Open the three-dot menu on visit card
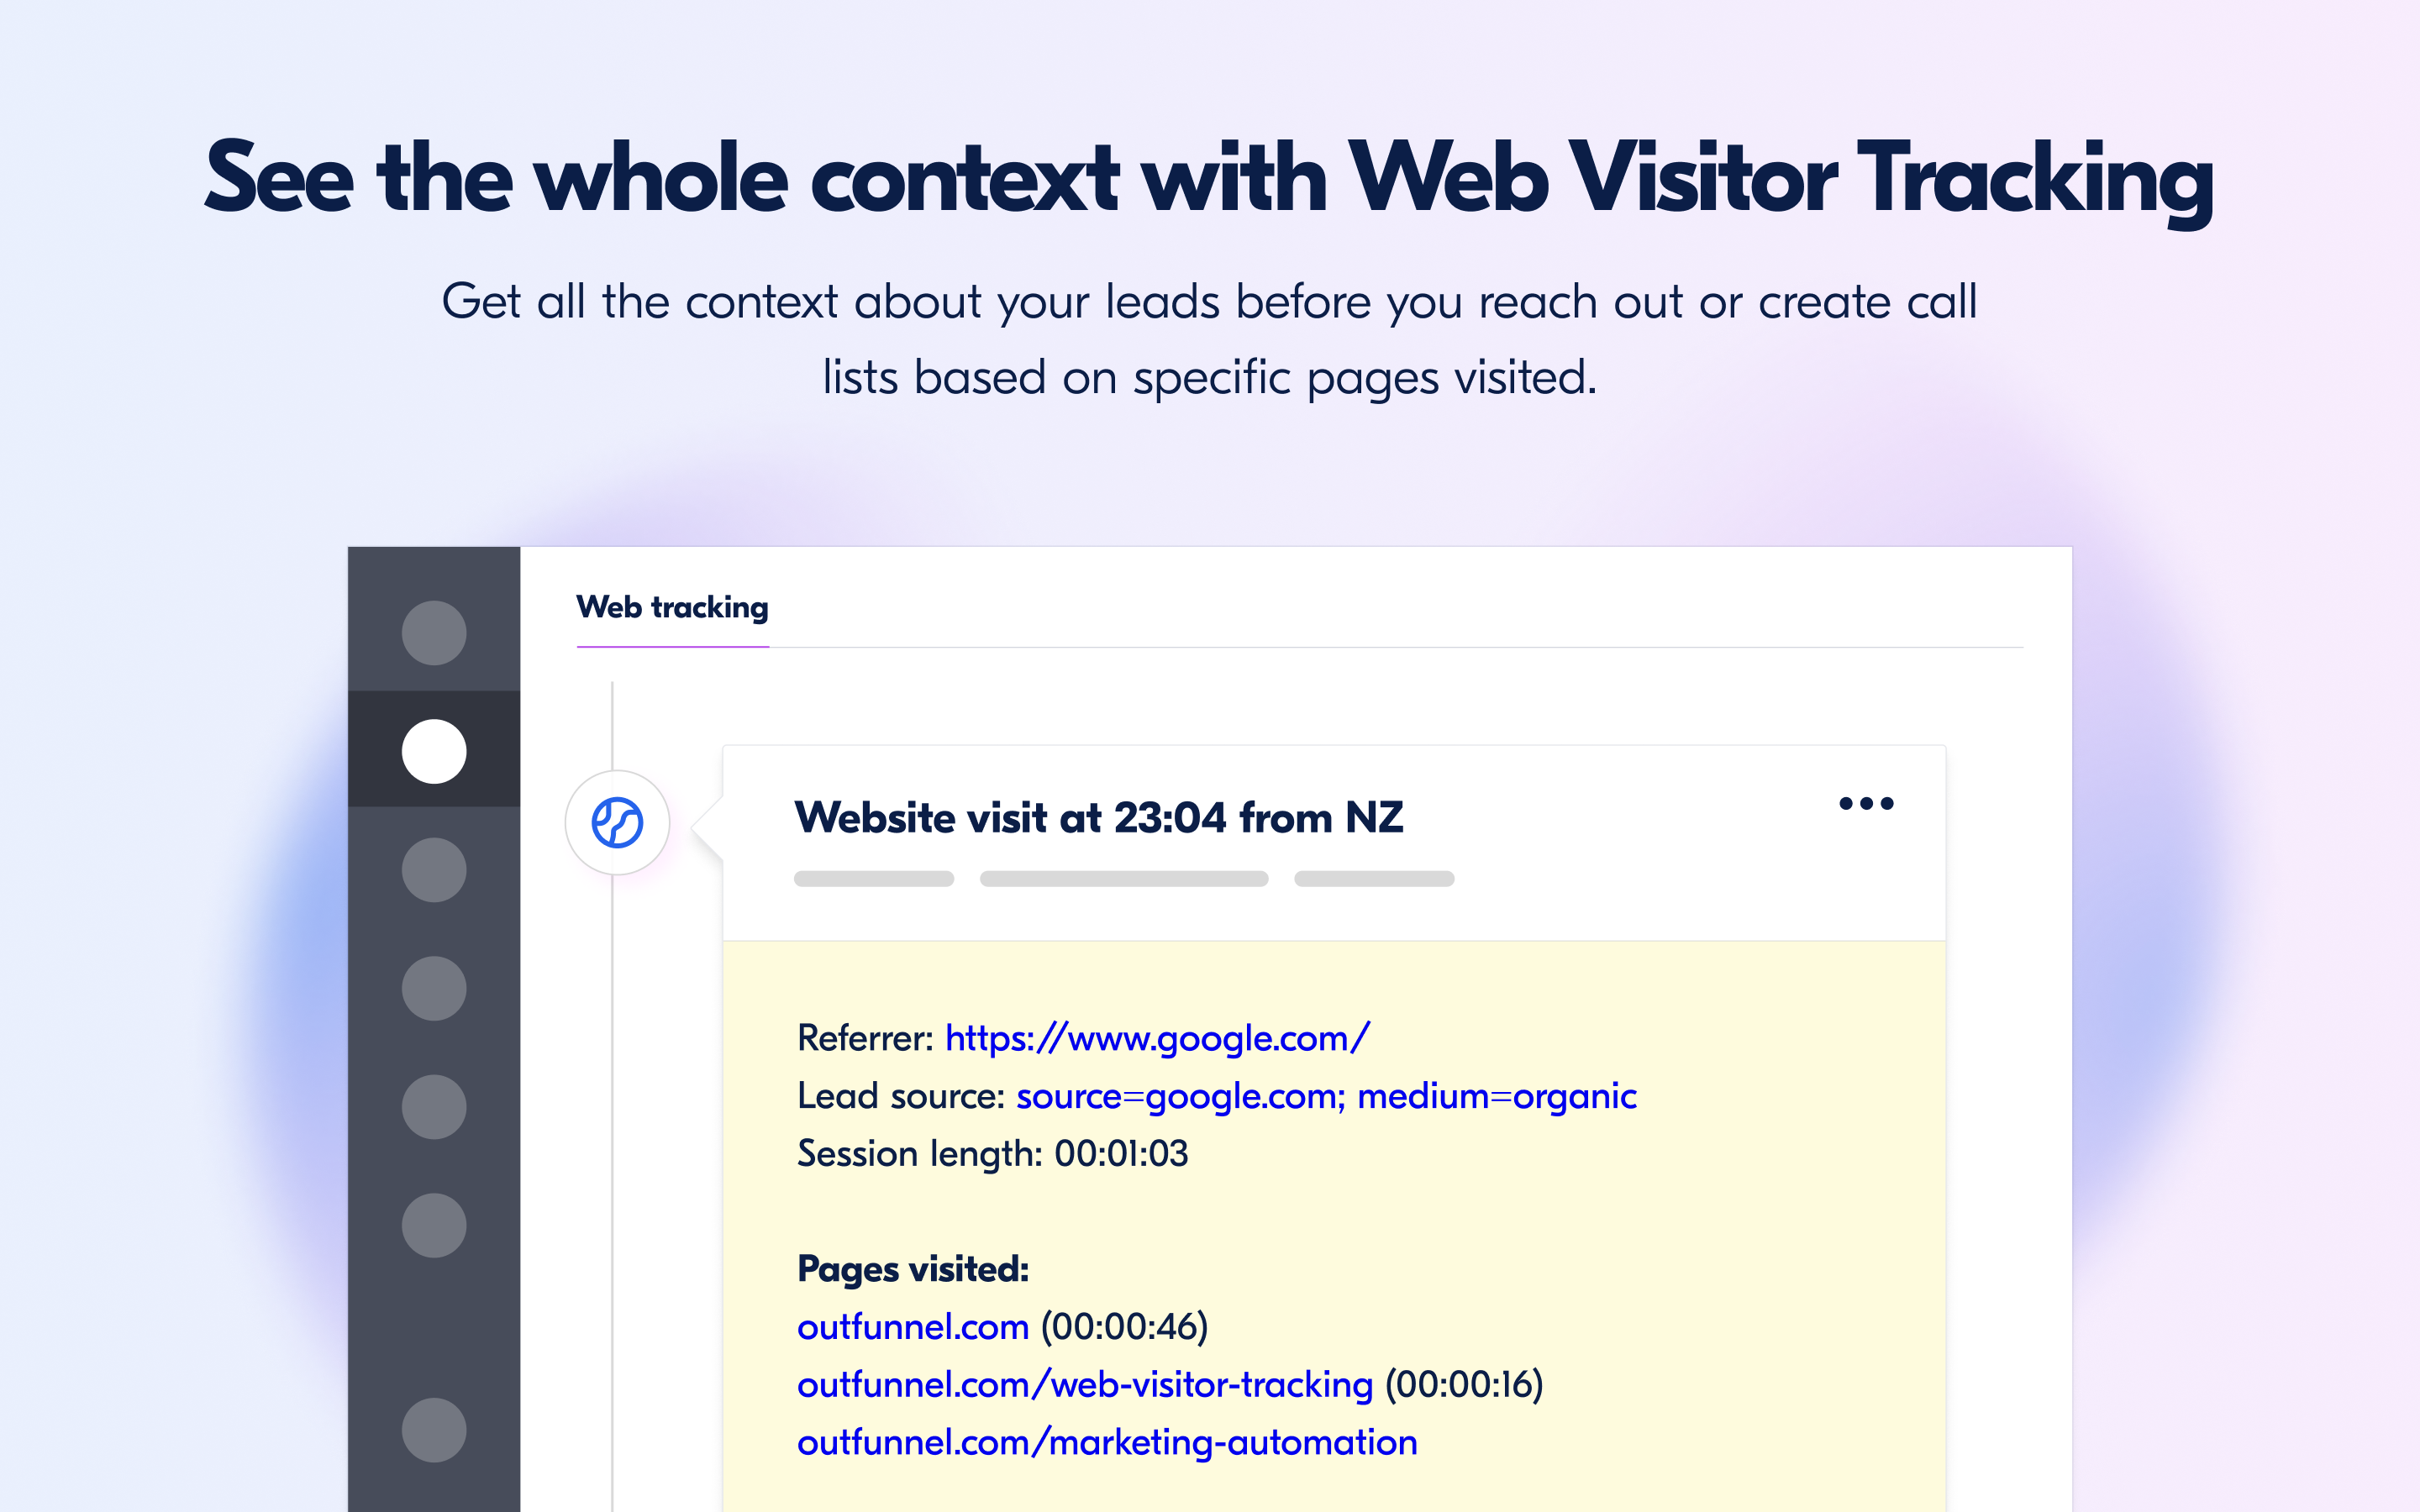Image resolution: width=2420 pixels, height=1512 pixels. pos(1866,803)
